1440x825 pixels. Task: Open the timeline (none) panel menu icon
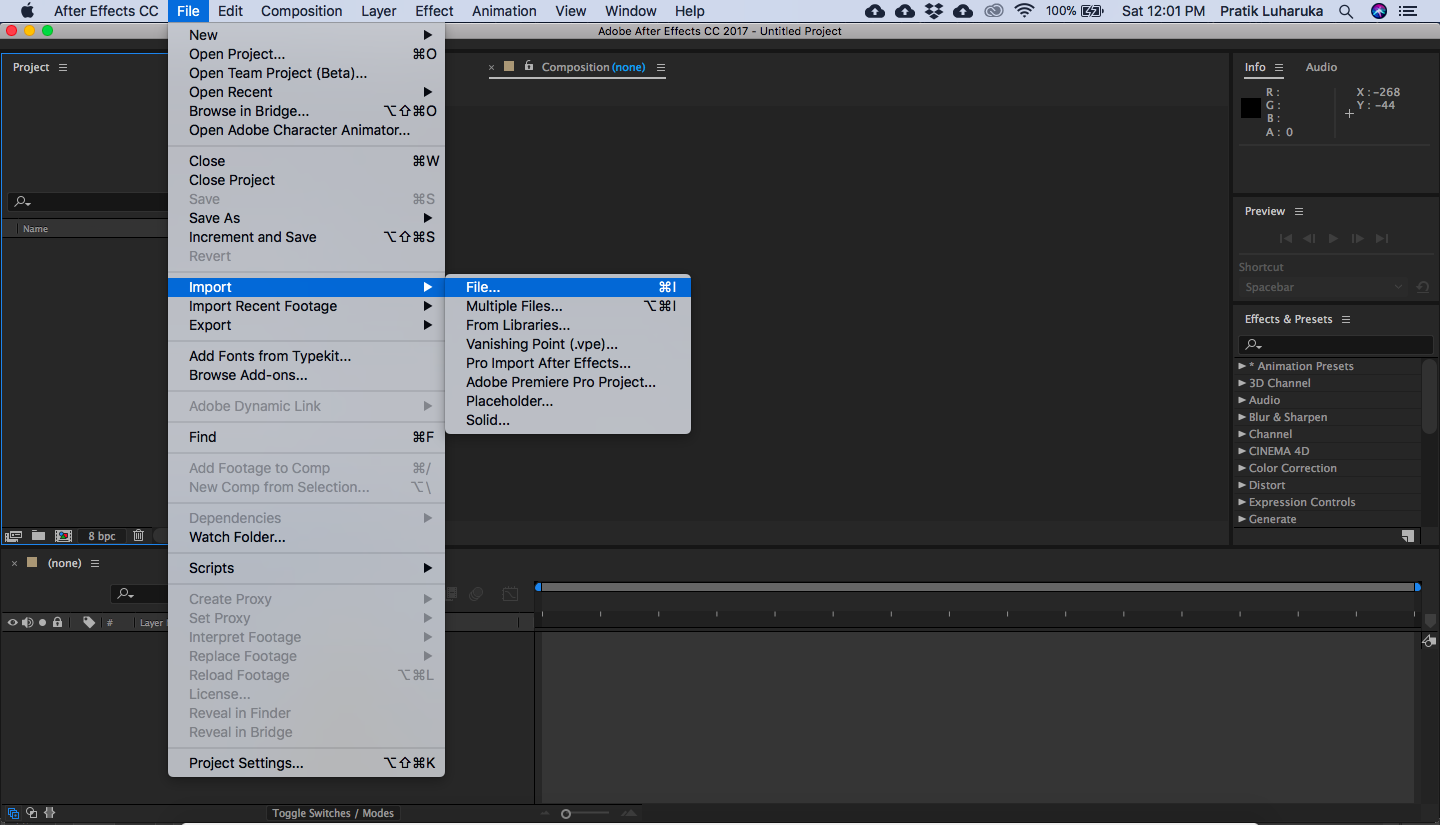(95, 563)
